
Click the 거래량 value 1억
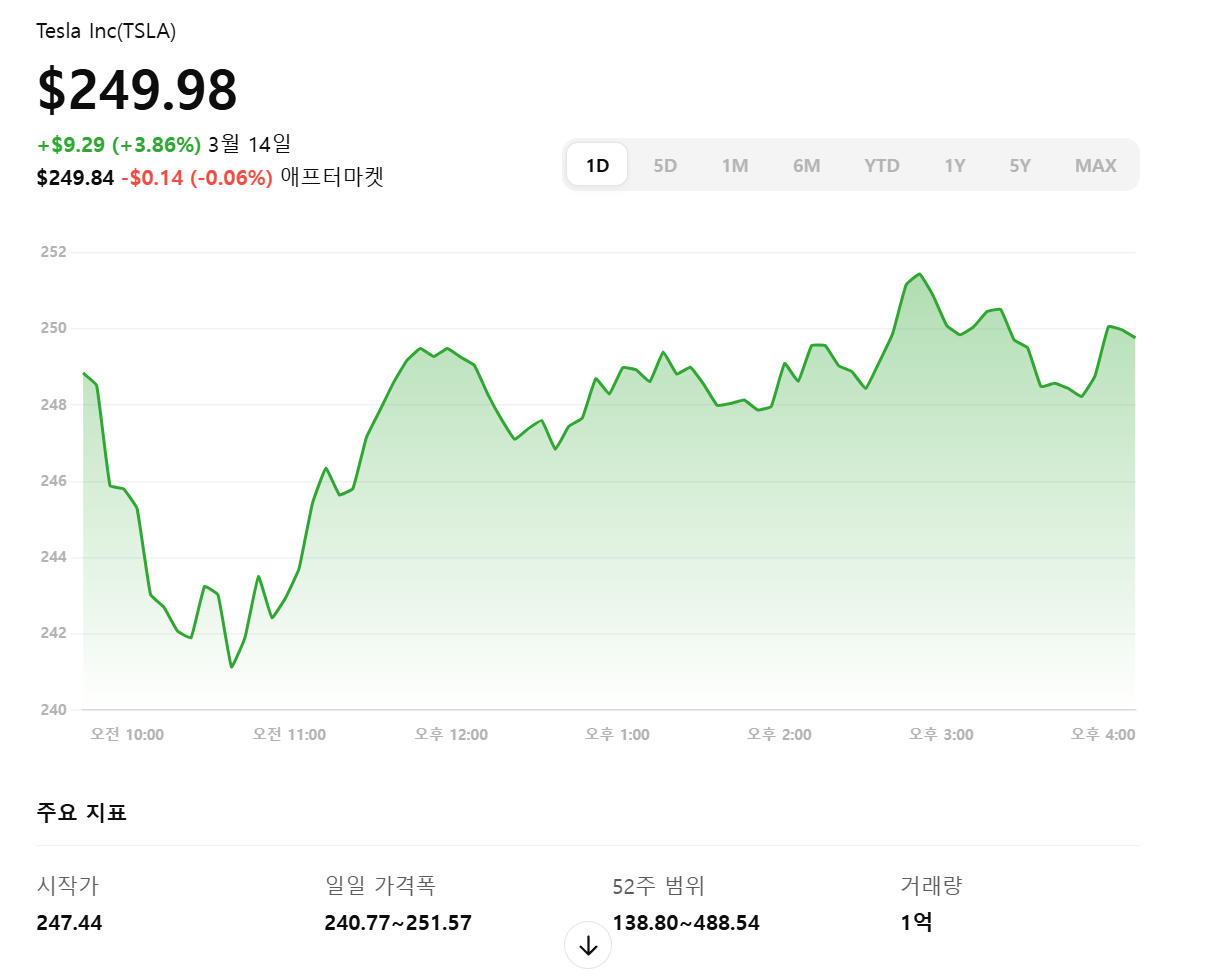point(912,922)
